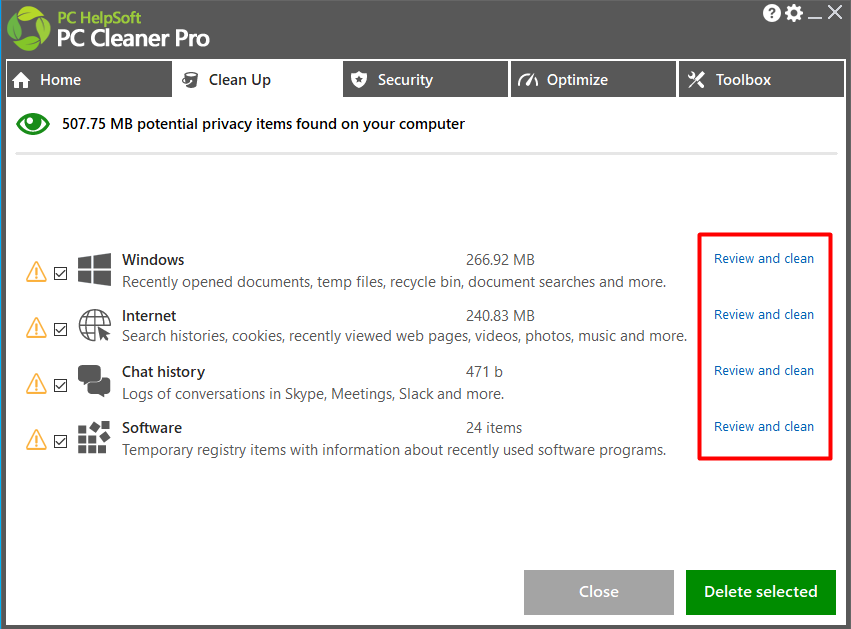Image resolution: width=851 pixels, height=629 pixels.
Task: Open the Security tab
Action: (425, 79)
